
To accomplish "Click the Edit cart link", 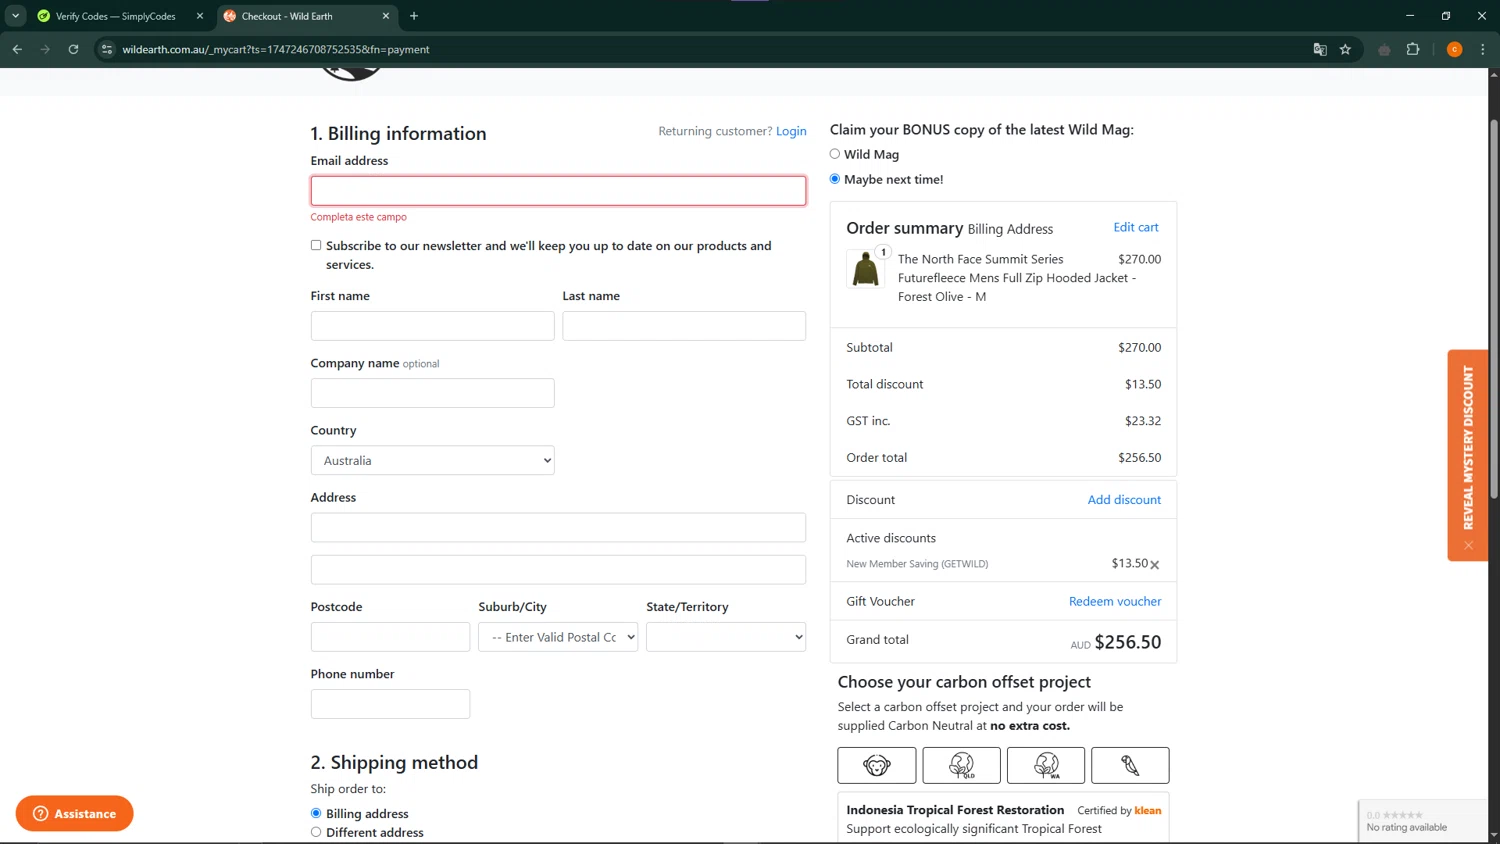I will 1136,227.
